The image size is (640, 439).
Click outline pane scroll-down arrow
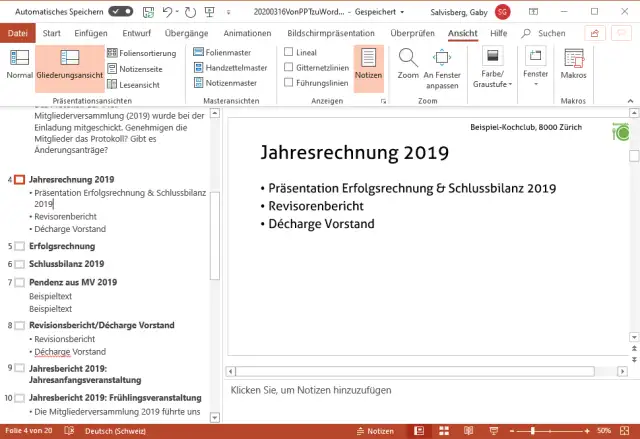215,417
